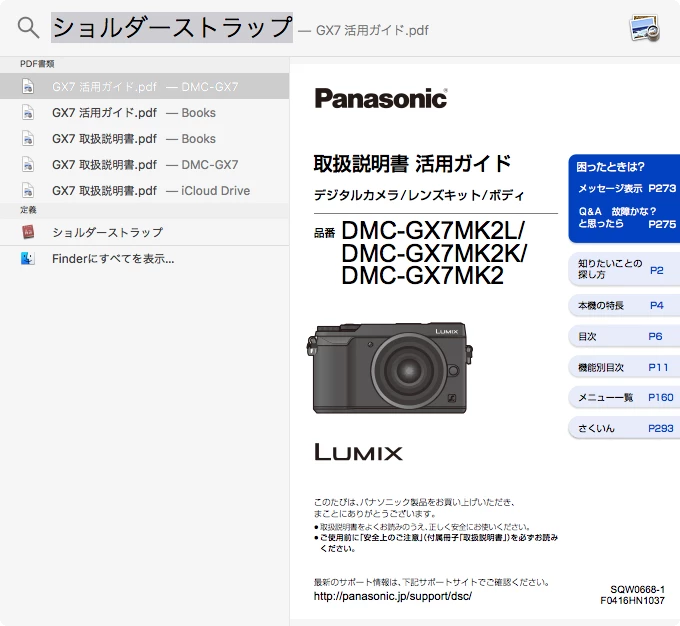Click the 取扱説明書 活用ガイド title

click(x=412, y=164)
